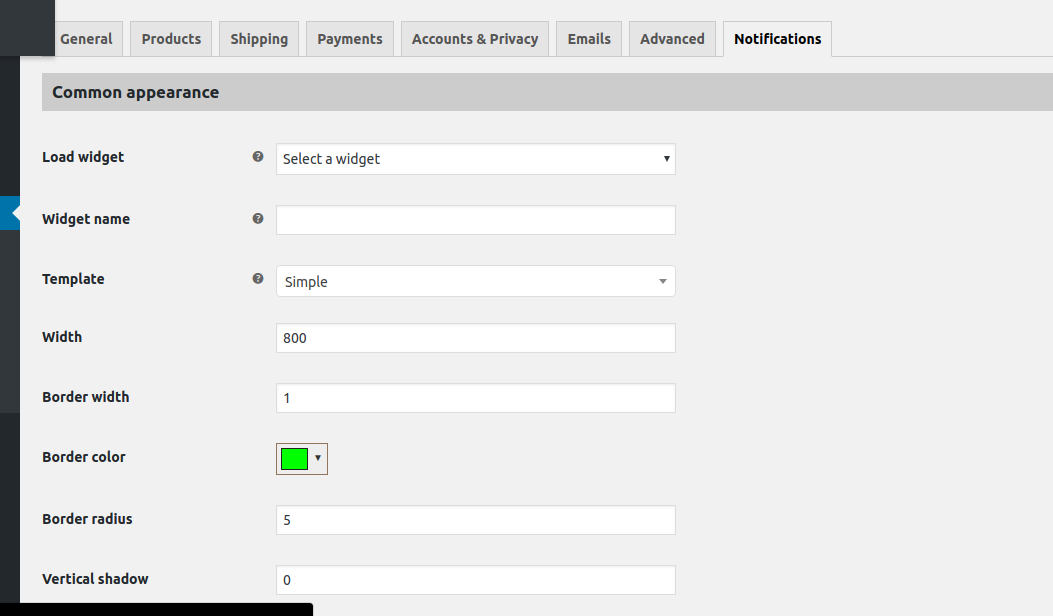This screenshot has height=616, width=1053.
Task: Open the Advanced tab
Action: pos(672,39)
